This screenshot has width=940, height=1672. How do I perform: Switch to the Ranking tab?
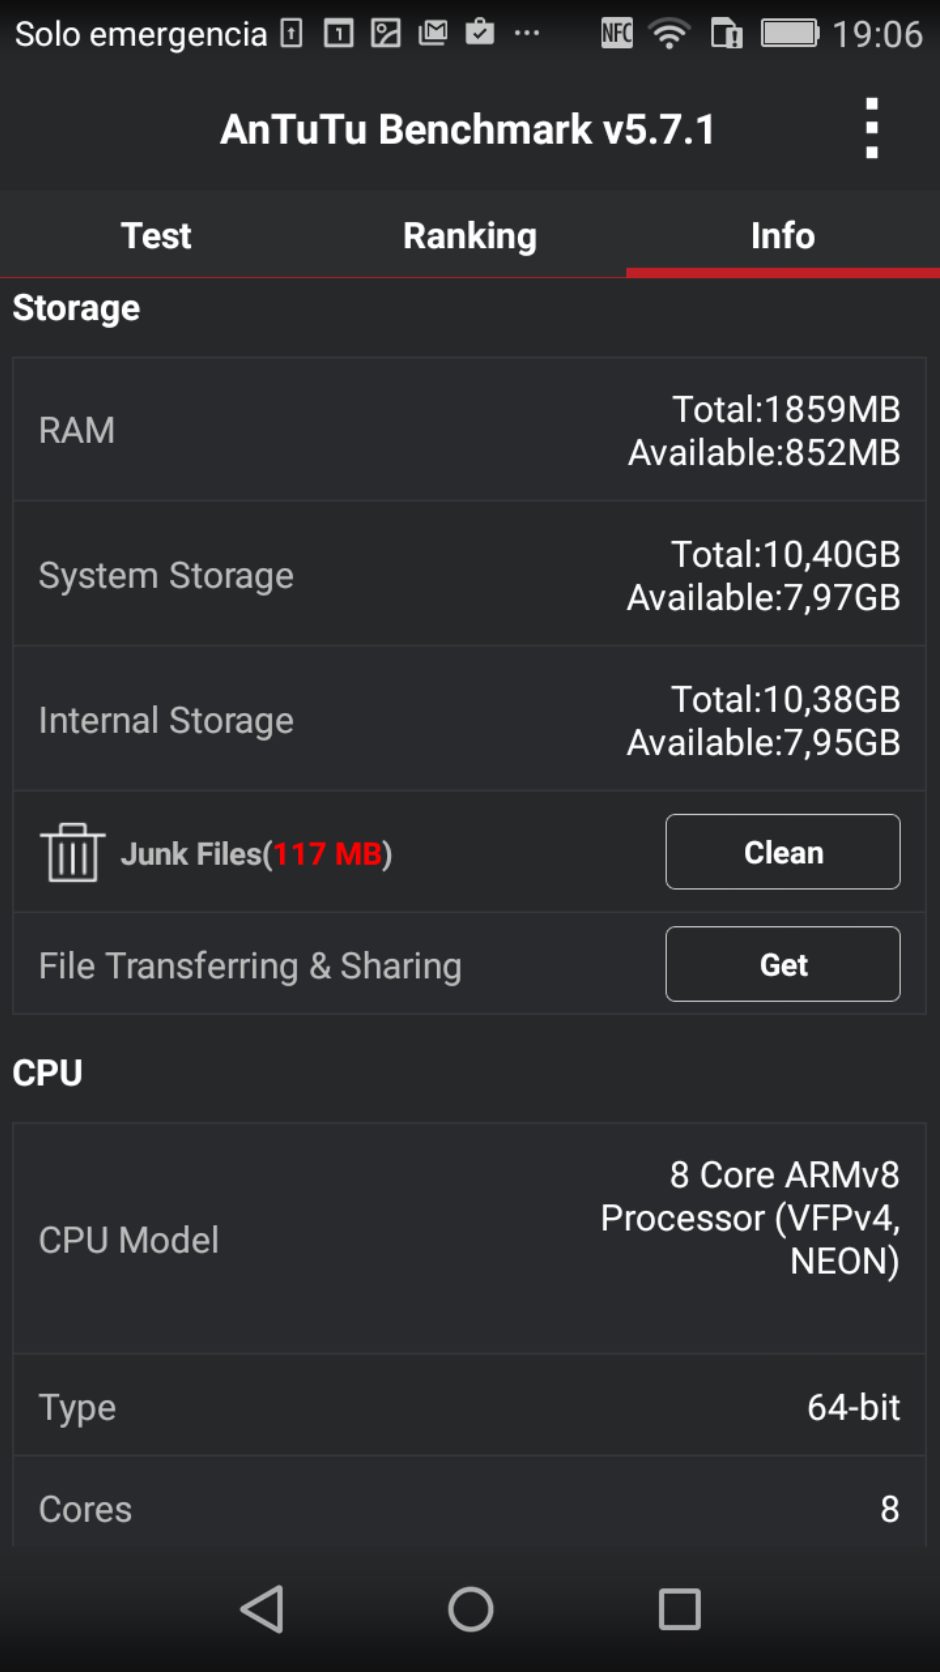pos(470,236)
